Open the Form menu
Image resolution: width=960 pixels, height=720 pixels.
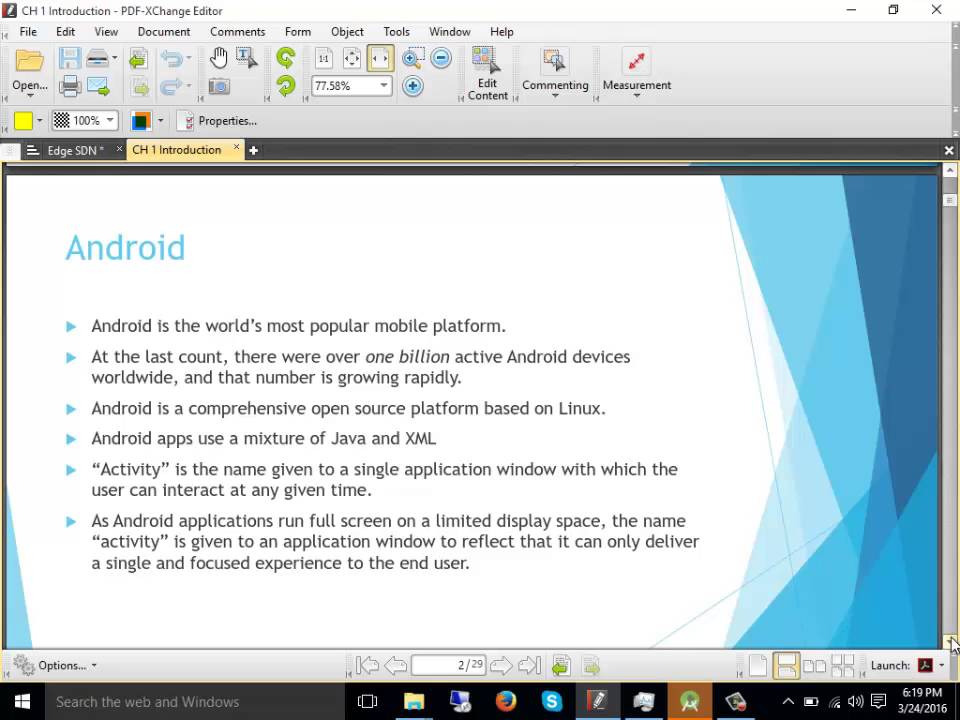298,32
